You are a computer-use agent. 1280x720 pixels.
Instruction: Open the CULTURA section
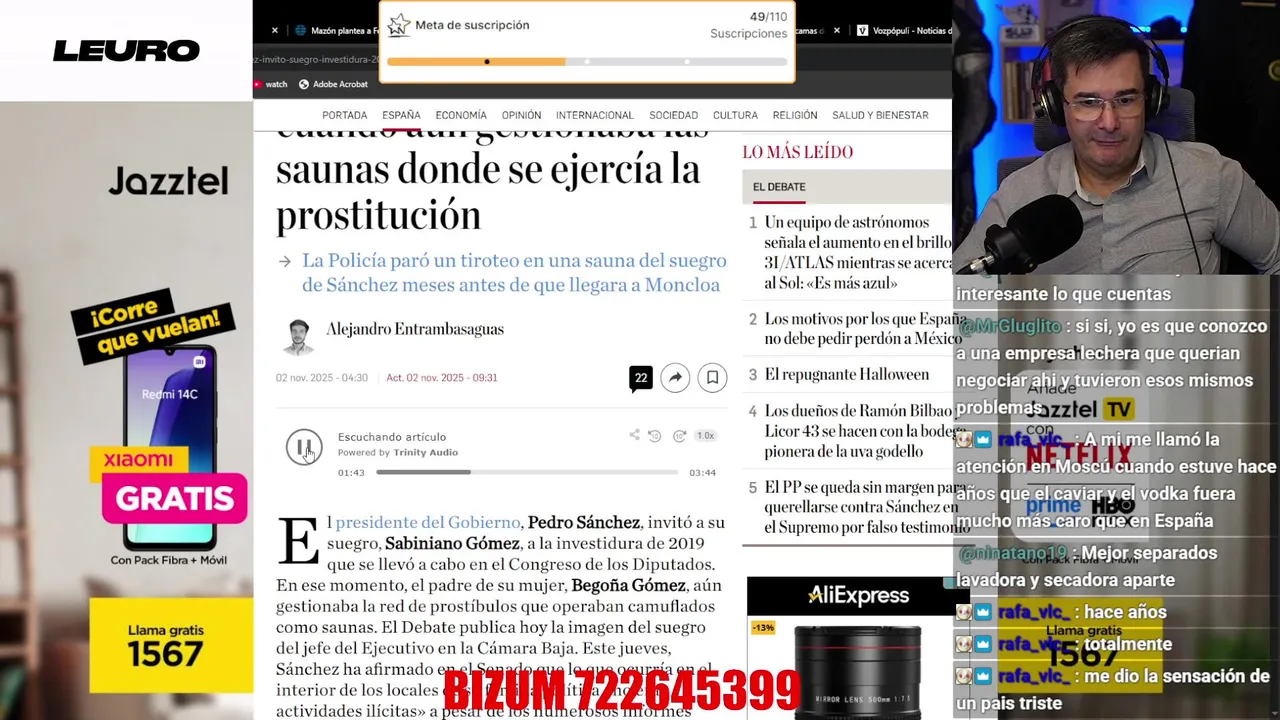(735, 115)
